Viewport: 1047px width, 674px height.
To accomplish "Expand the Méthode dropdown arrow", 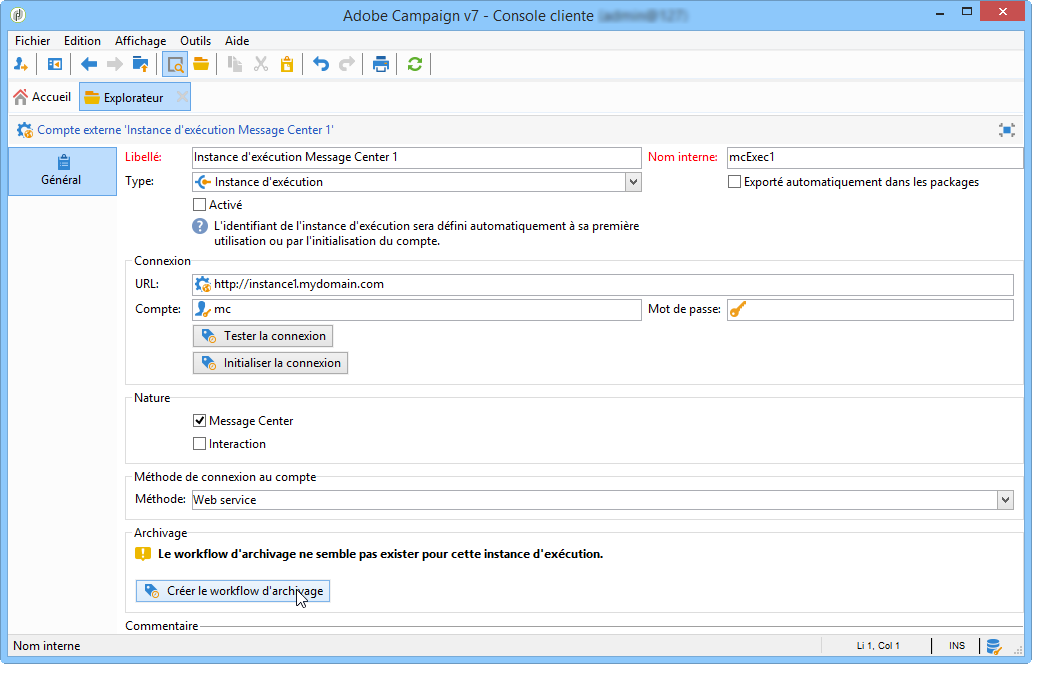I will coord(1005,500).
